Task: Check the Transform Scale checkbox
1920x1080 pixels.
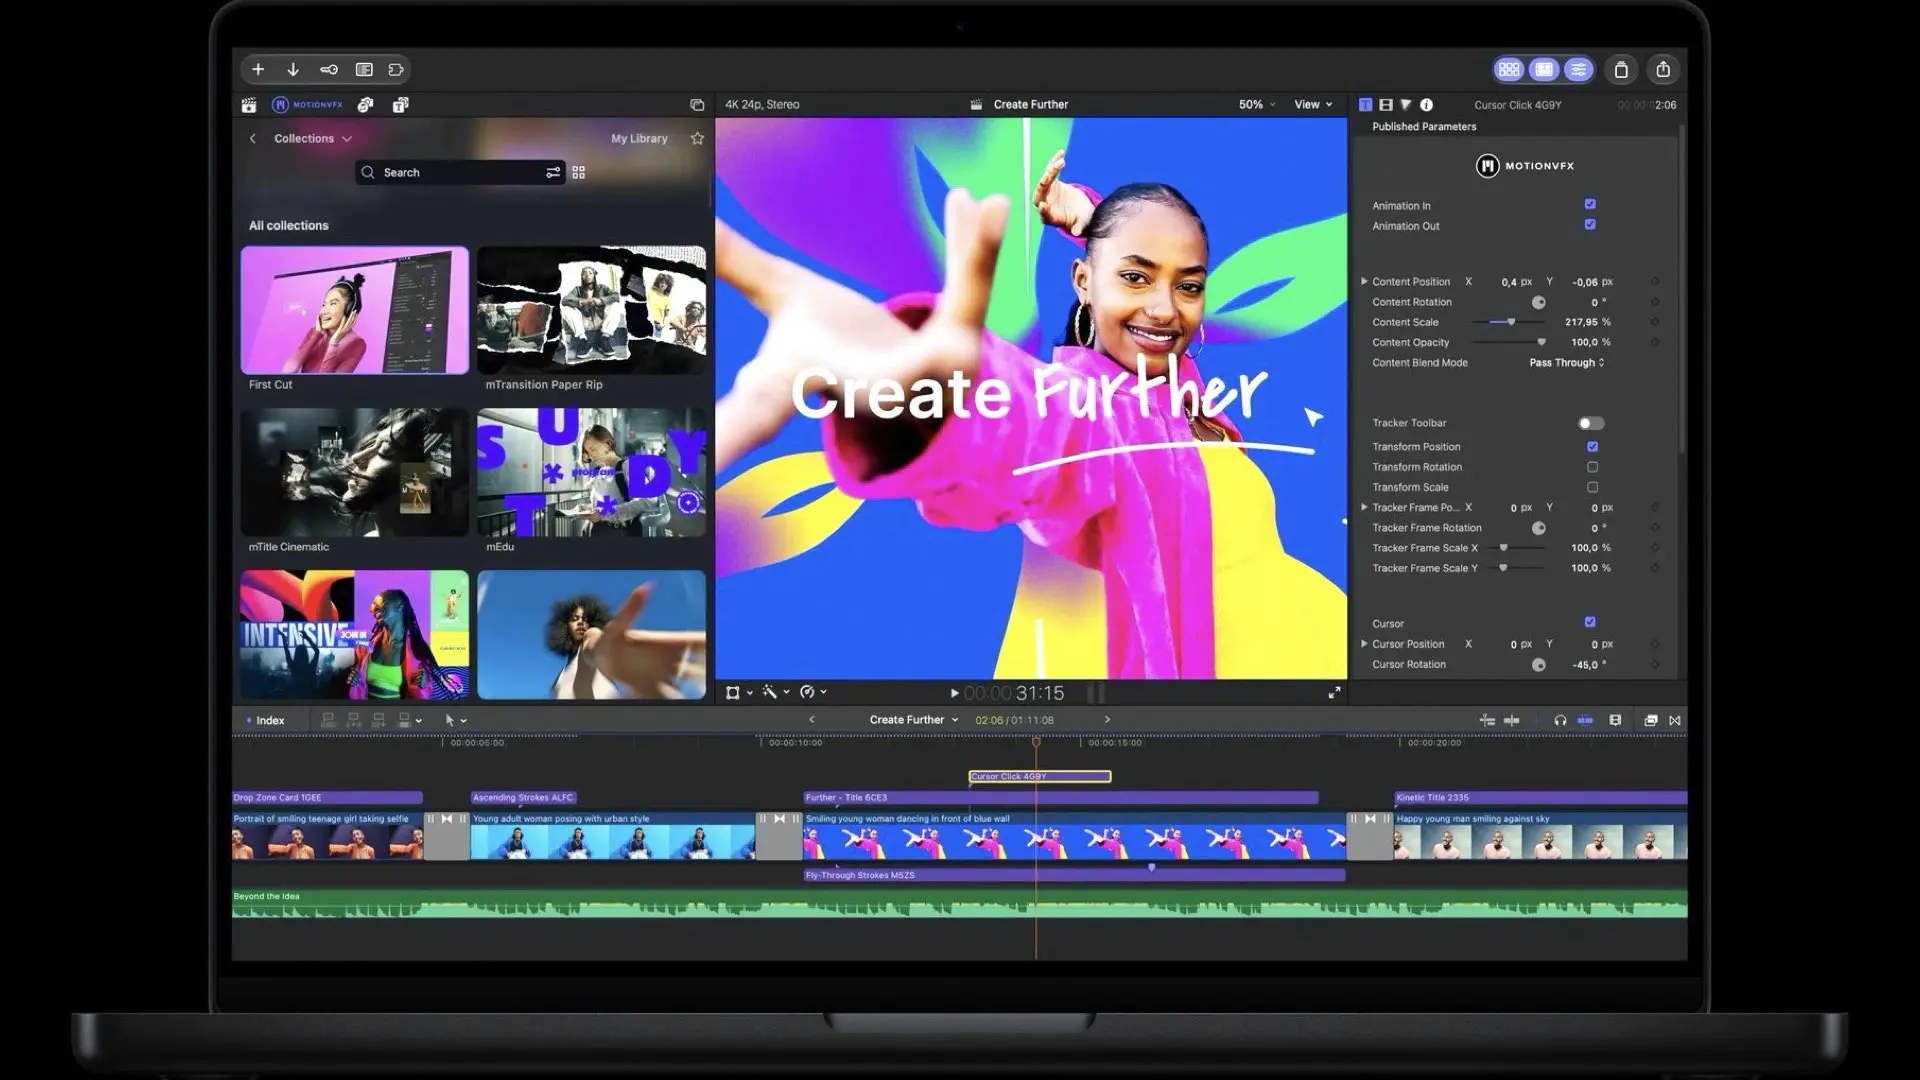Action: click(x=1592, y=487)
